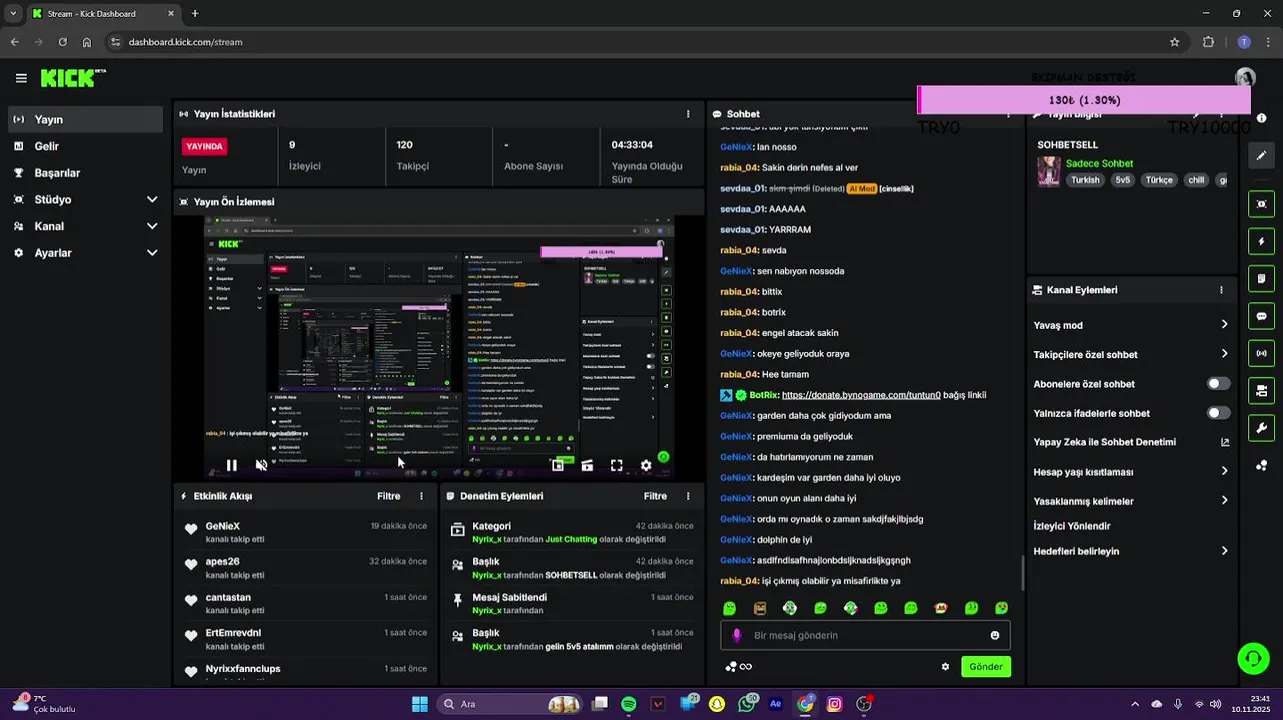Click the wrench tool icon in right sidebar
The image size is (1283, 720).
point(1261,428)
